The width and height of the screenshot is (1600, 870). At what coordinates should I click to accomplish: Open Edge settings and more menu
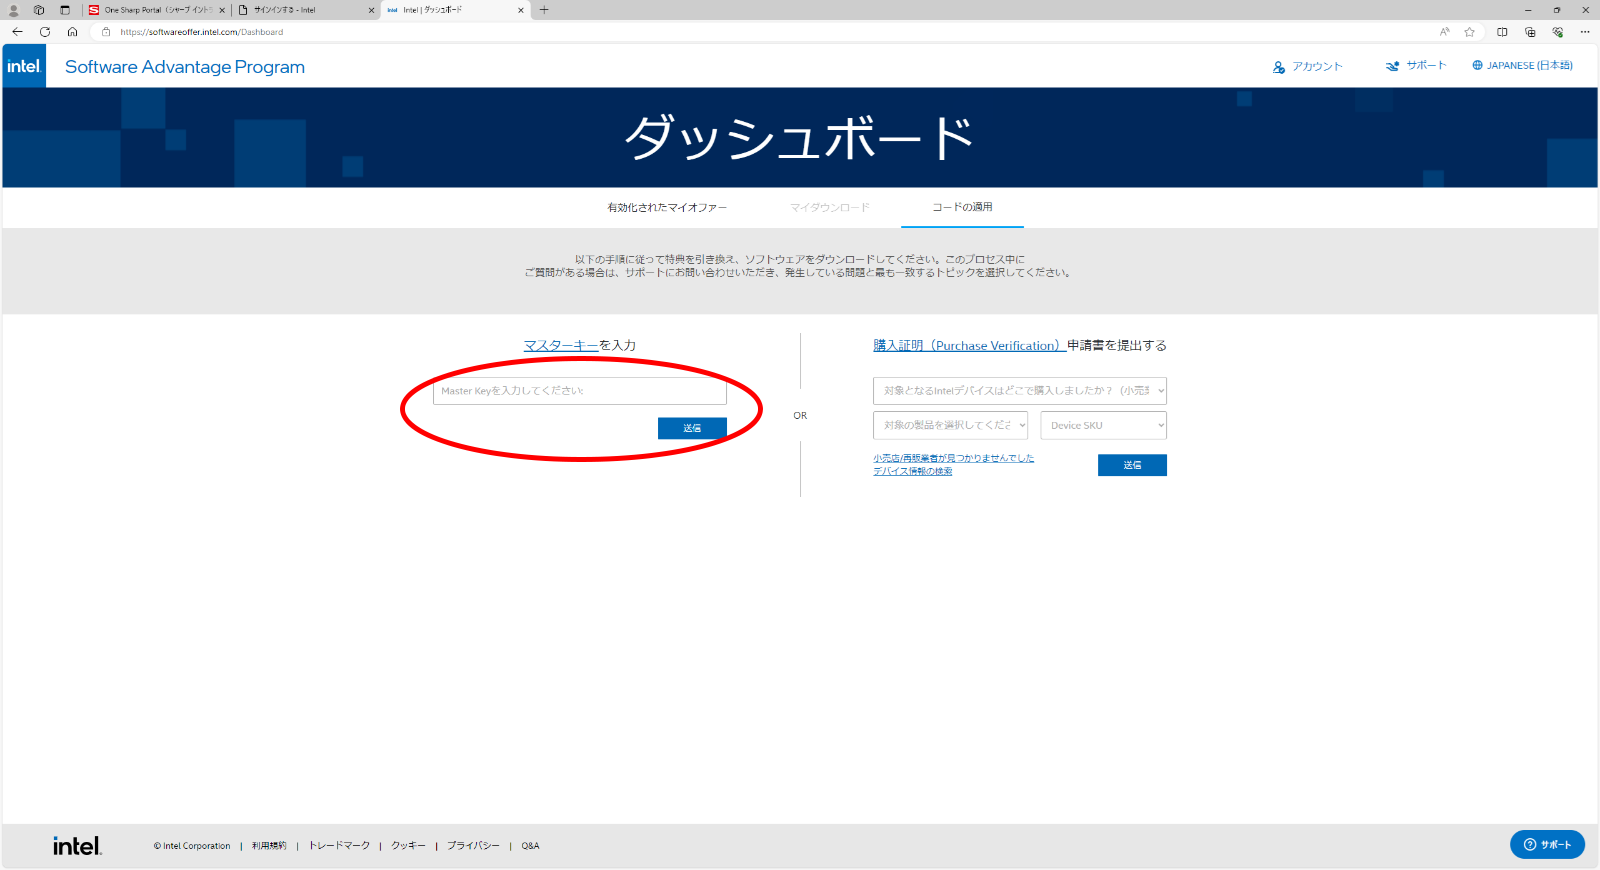(1585, 32)
